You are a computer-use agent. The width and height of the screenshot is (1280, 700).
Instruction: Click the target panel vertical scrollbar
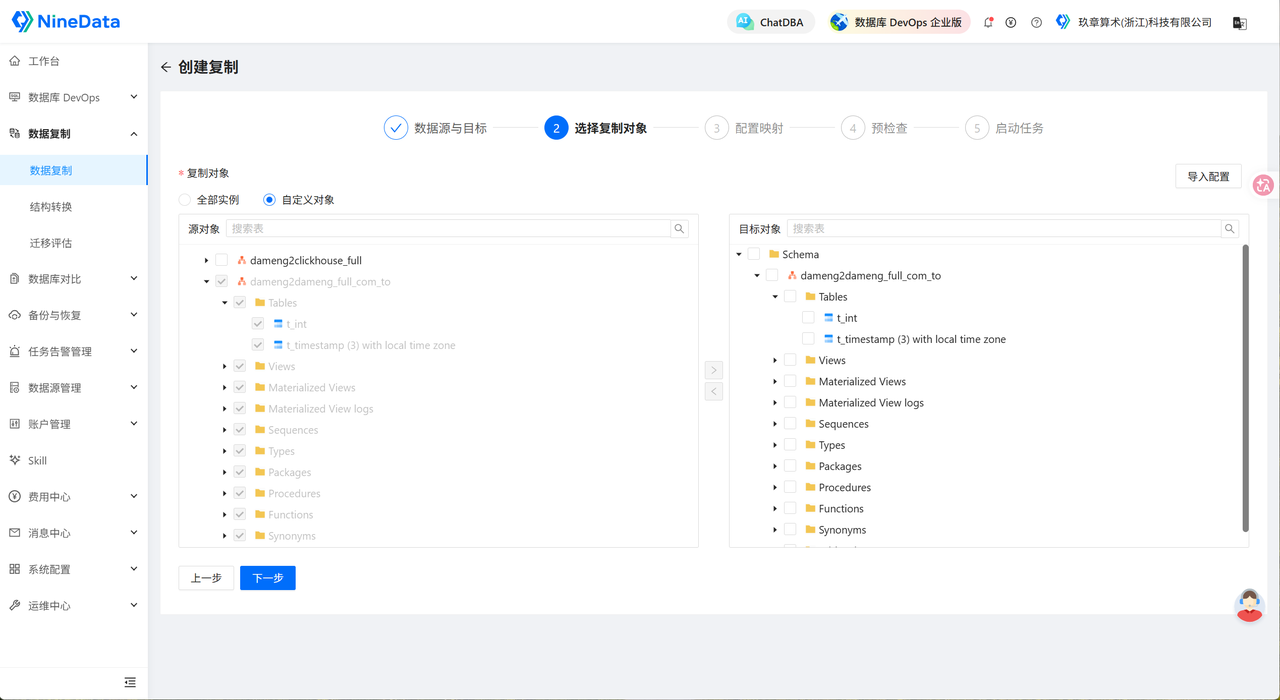[1245, 388]
